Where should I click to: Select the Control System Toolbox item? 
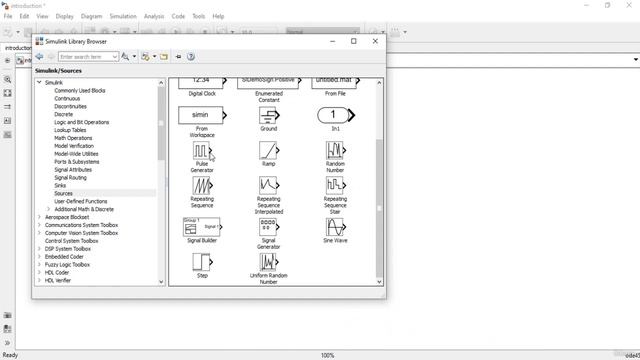click(x=71, y=241)
